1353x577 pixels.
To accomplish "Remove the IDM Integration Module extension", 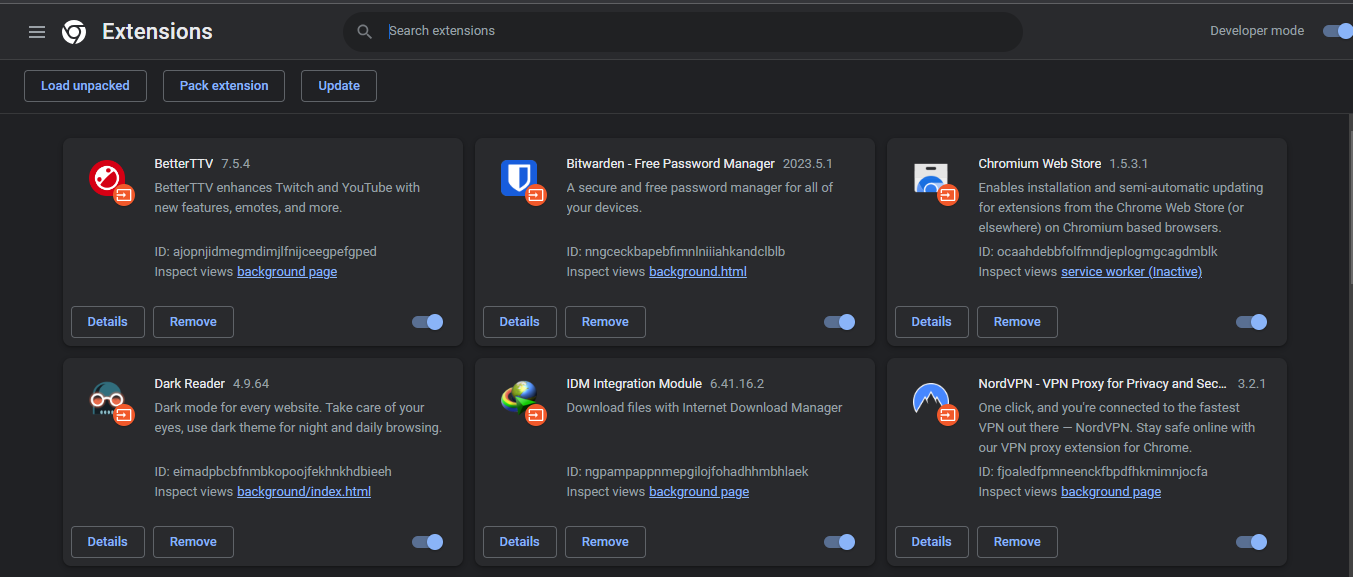I will pyautogui.click(x=605, y=541).
